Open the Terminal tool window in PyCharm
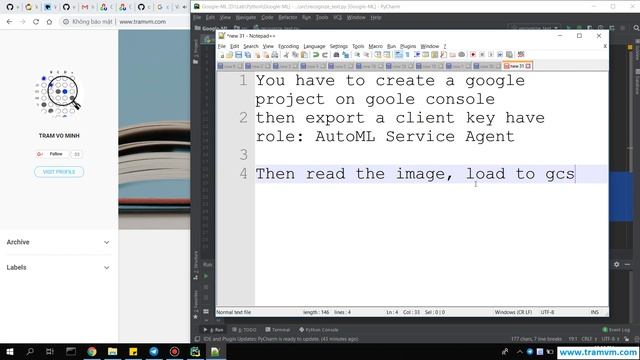This screenshot has width=640, height=360. [x=278, y=329]
